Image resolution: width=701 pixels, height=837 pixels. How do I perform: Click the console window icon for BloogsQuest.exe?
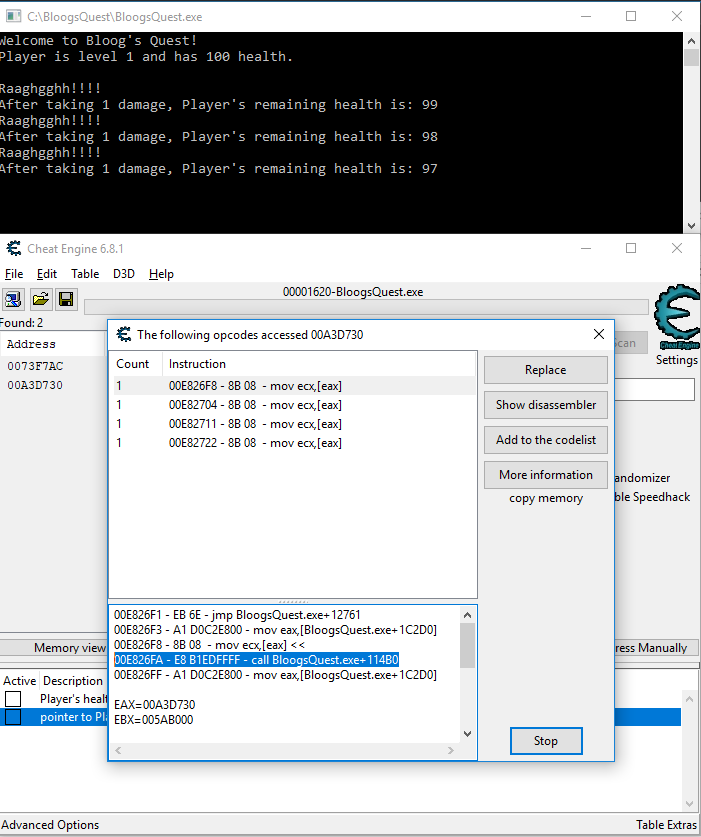pyautogui.click(x=13, y=17)
